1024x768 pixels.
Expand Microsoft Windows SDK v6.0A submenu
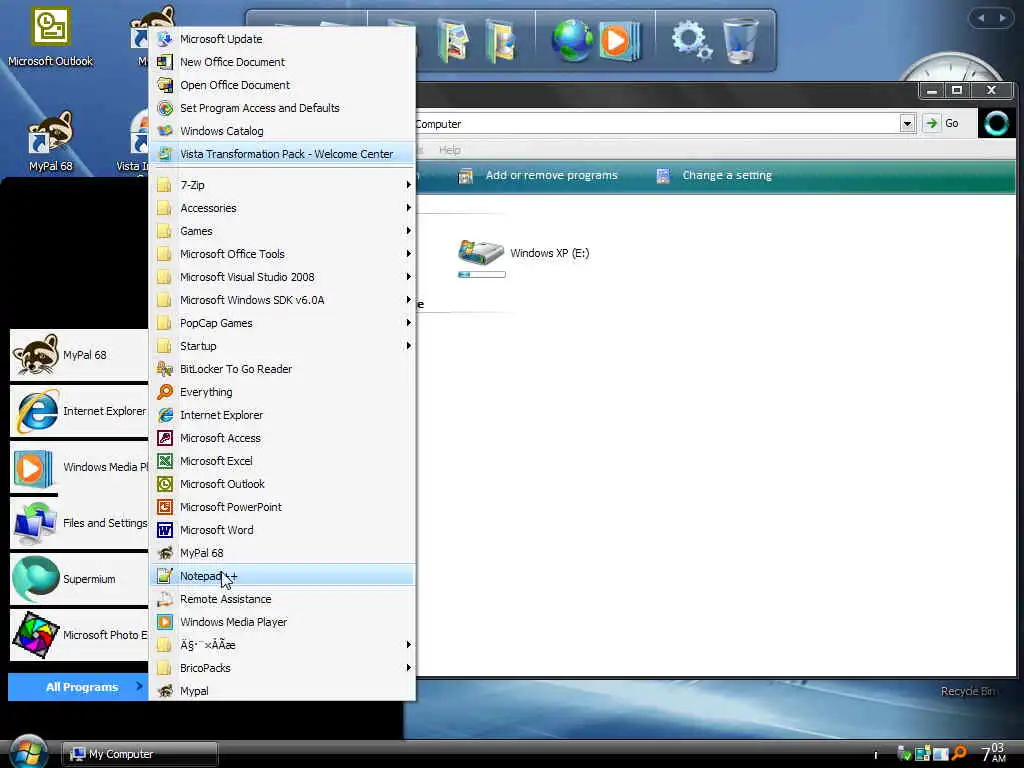pyautogui.click(x=283, y=300)
